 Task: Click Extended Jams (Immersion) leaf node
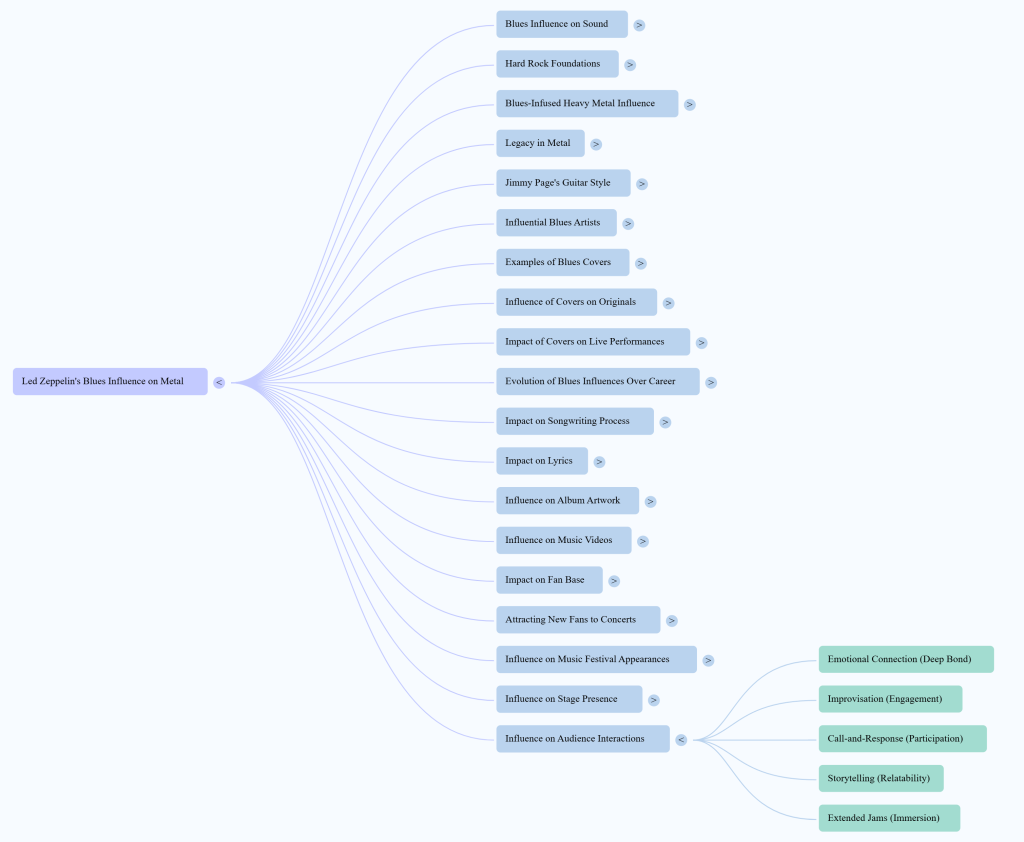(x=889, y=818)
